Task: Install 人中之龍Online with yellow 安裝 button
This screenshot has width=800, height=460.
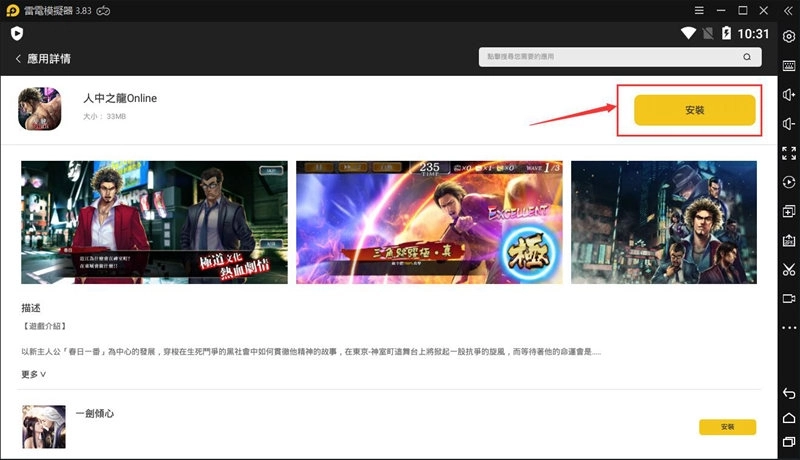Action: click(694, 110)
